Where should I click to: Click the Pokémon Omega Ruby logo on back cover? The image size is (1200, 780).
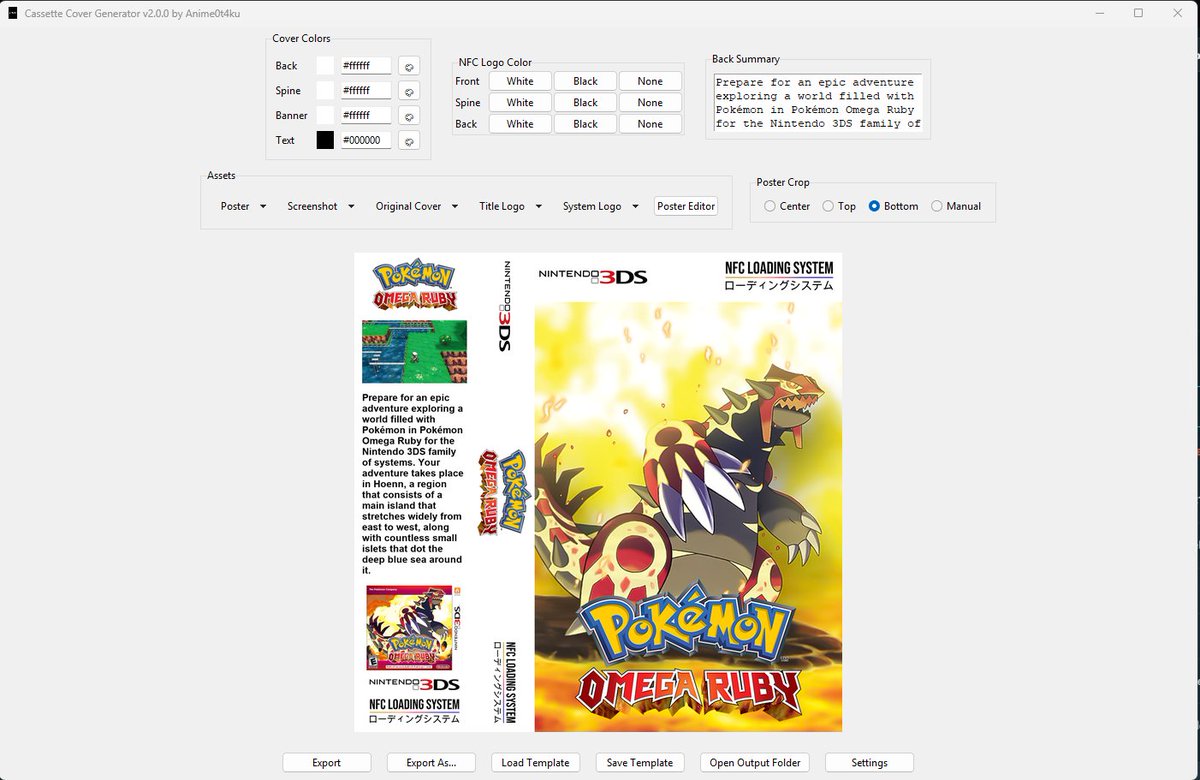coord(414,286)
